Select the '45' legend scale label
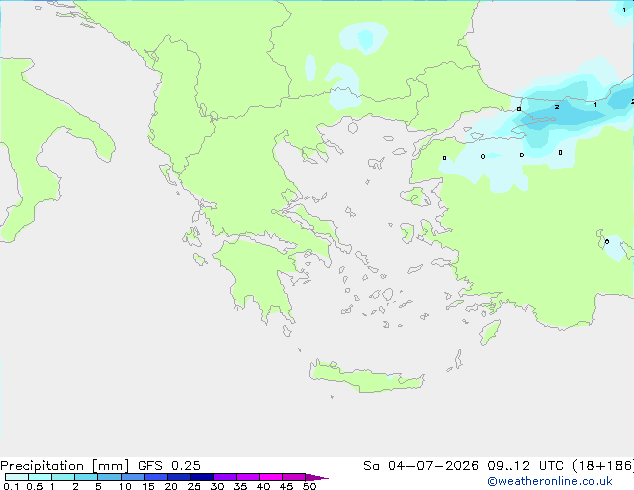This screenshot has height=490, width=634. [286, 486]
